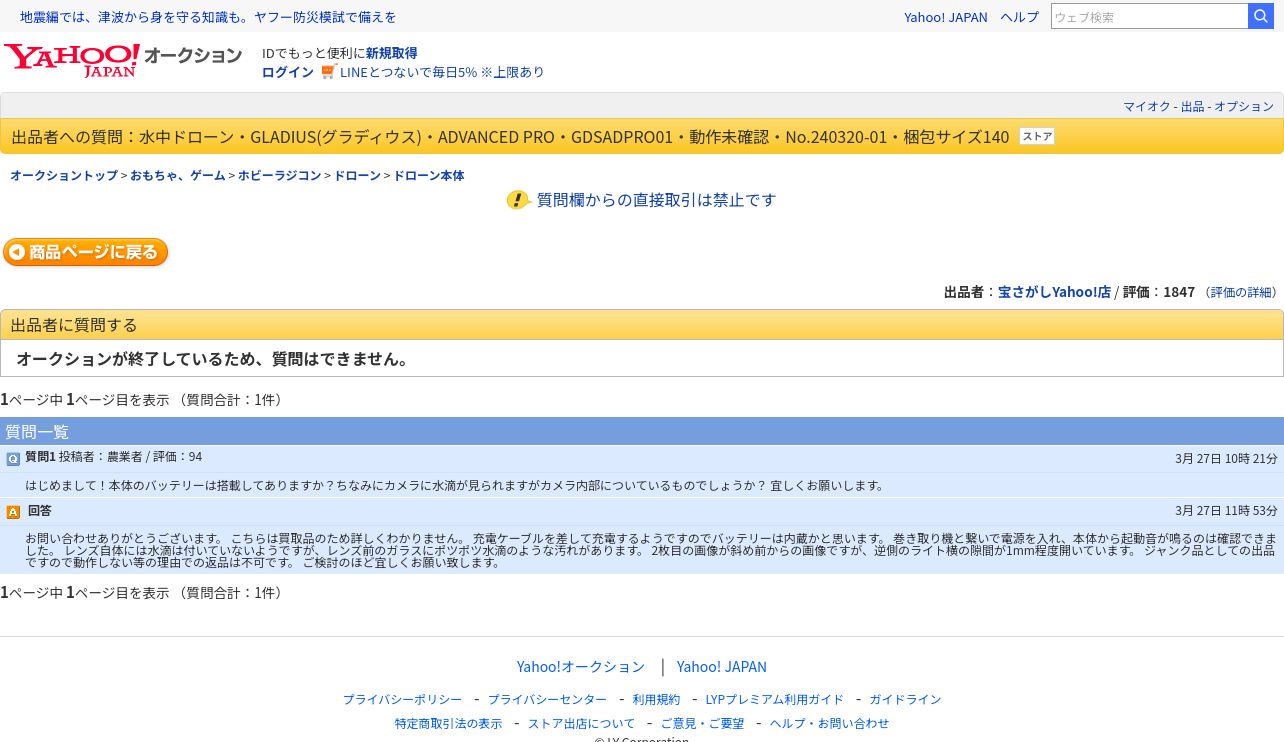This screenshot has width=1284, height=742.
Task: Click answer timestamp 3月 27日 11時 53分
Action: click(x=1226, y=511)
